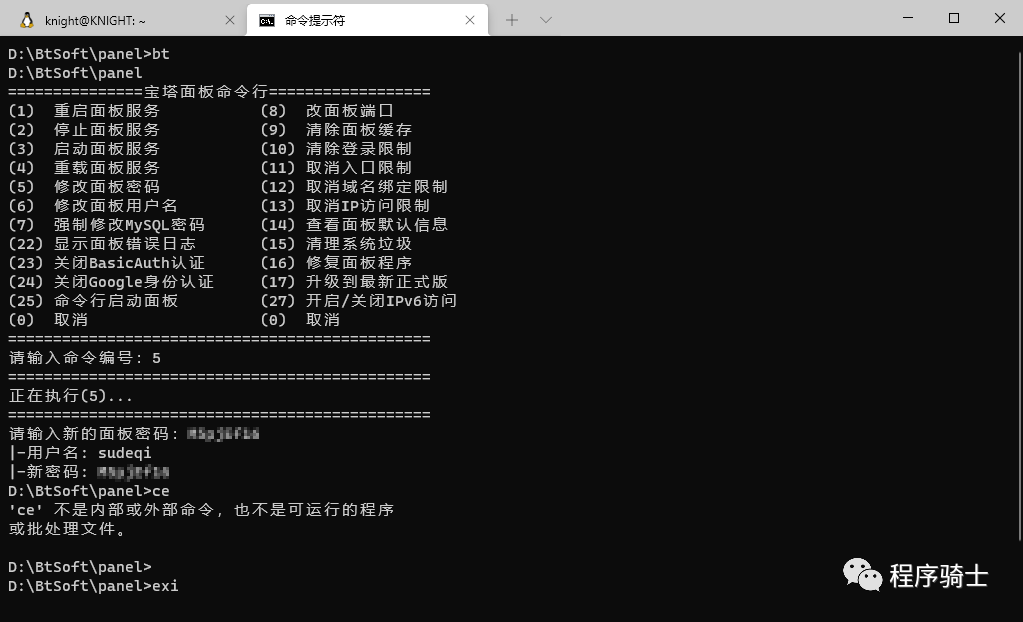The image size is (1023, 622).
Task: Select the 命令提示符 tab
Action: (x=367, y=20)
